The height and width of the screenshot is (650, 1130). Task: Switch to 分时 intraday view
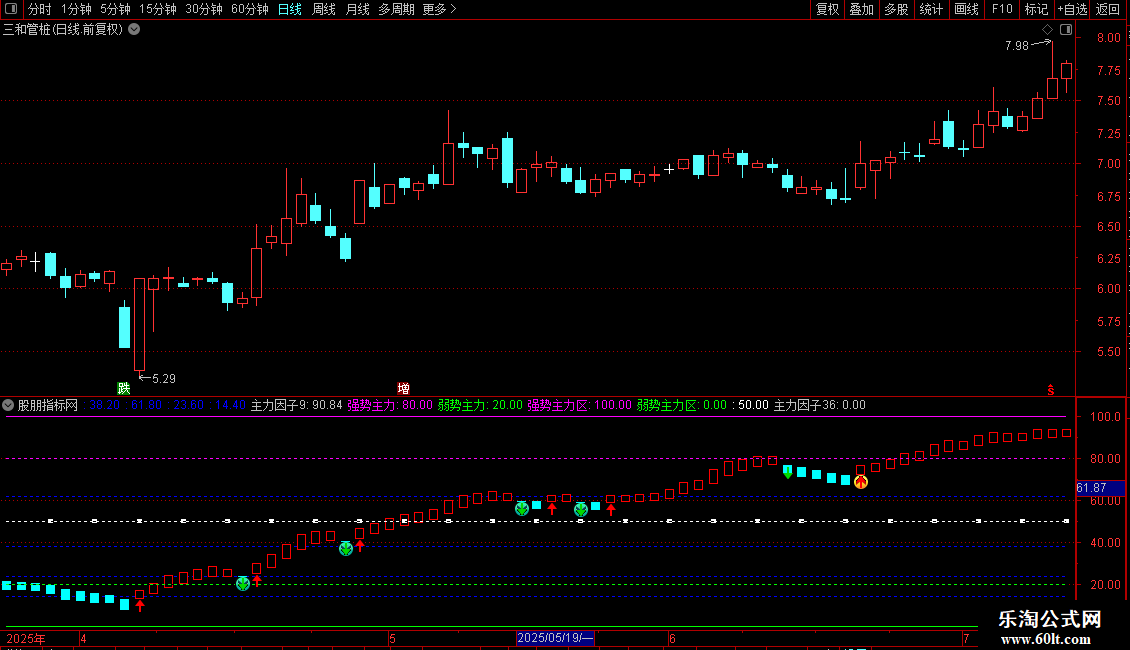click(x=40, y=9)
